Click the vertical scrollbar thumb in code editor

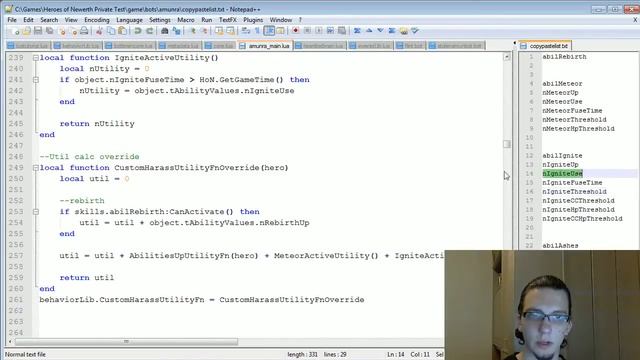point(507,144)
